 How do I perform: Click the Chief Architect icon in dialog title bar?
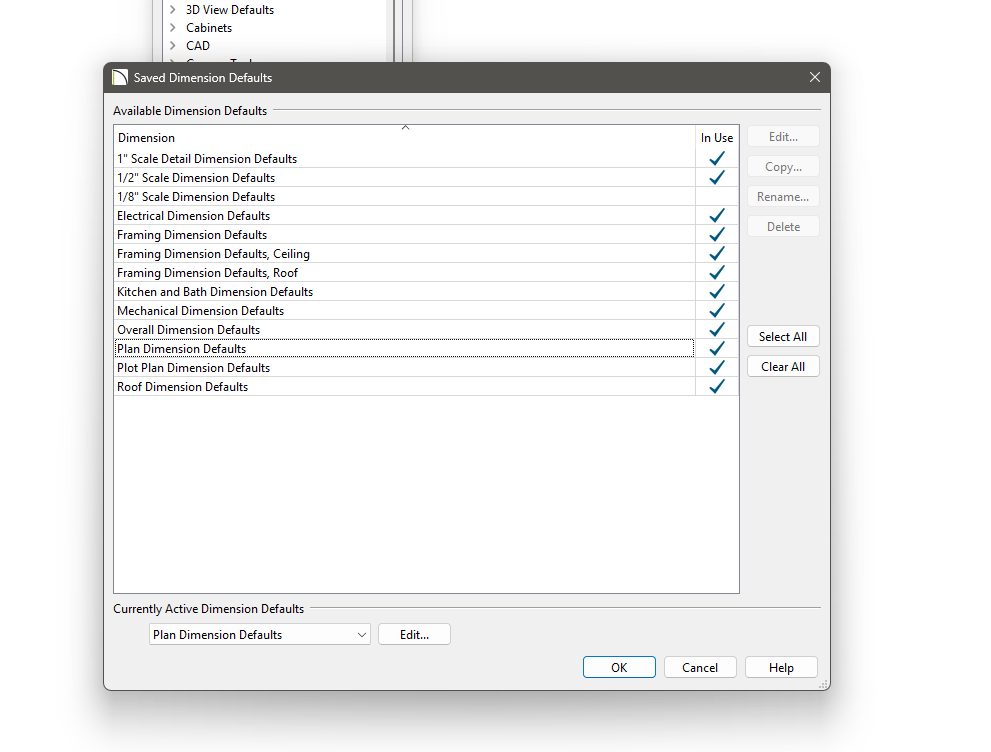click(120, 78)
